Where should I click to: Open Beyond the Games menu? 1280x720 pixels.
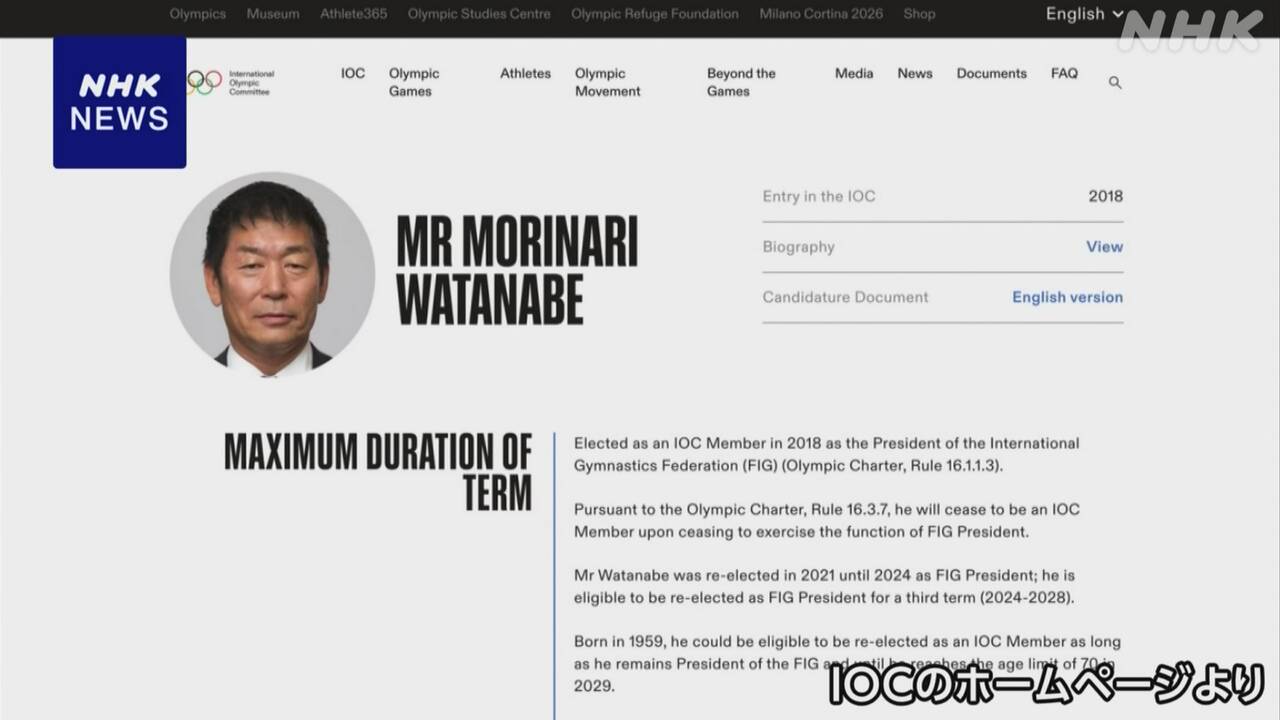(741, 82)
